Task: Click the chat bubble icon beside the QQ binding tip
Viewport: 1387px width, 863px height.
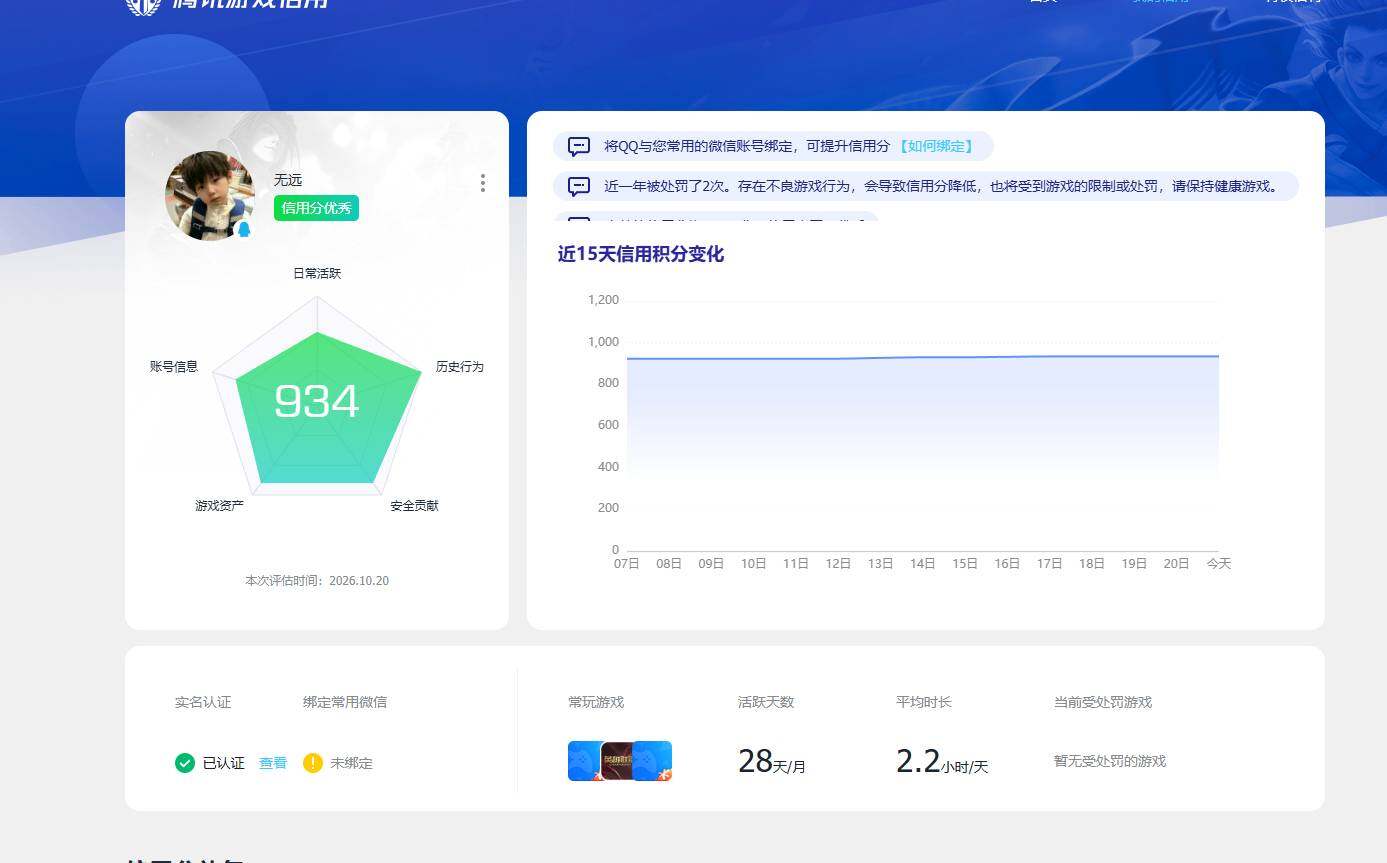Action: (x=579, y=147)
